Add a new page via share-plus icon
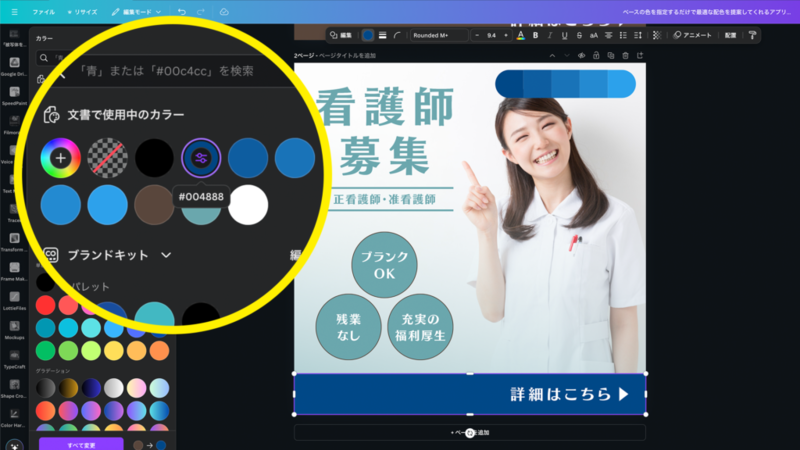This screenshot has height=450, width=800. 640,56
